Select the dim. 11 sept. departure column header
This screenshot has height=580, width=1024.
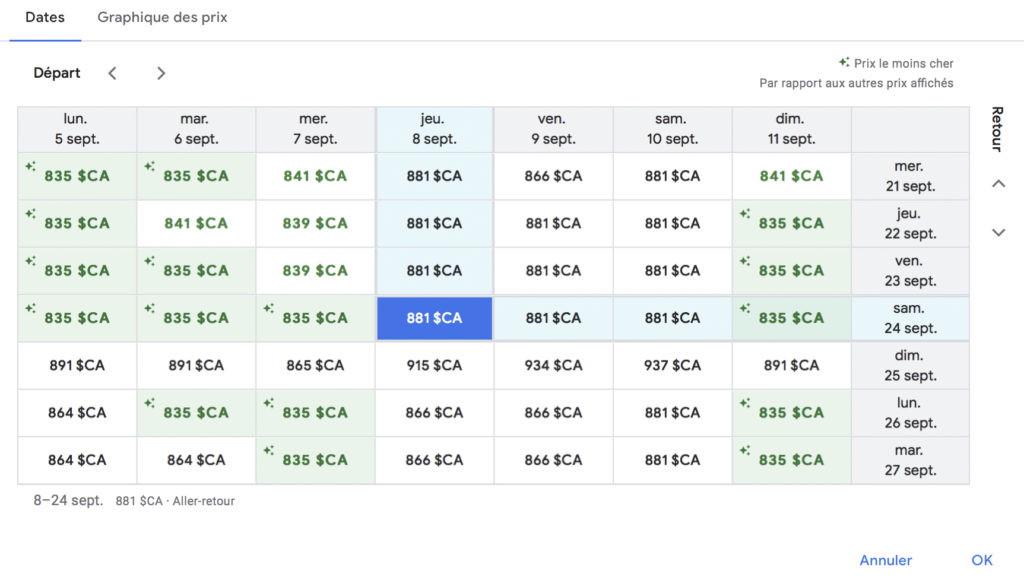pos(791,129)
